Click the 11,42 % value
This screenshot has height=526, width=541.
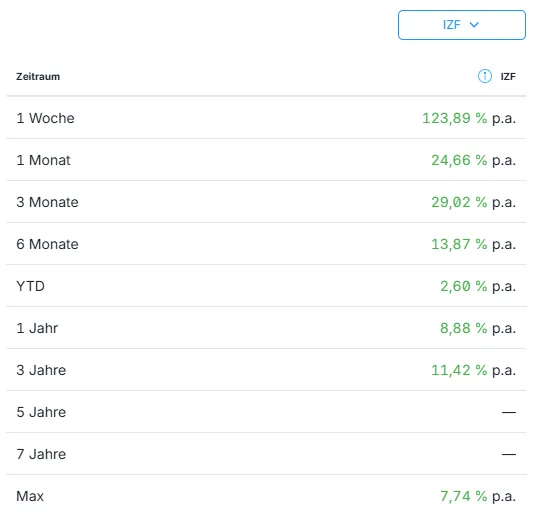coord(459,370)
